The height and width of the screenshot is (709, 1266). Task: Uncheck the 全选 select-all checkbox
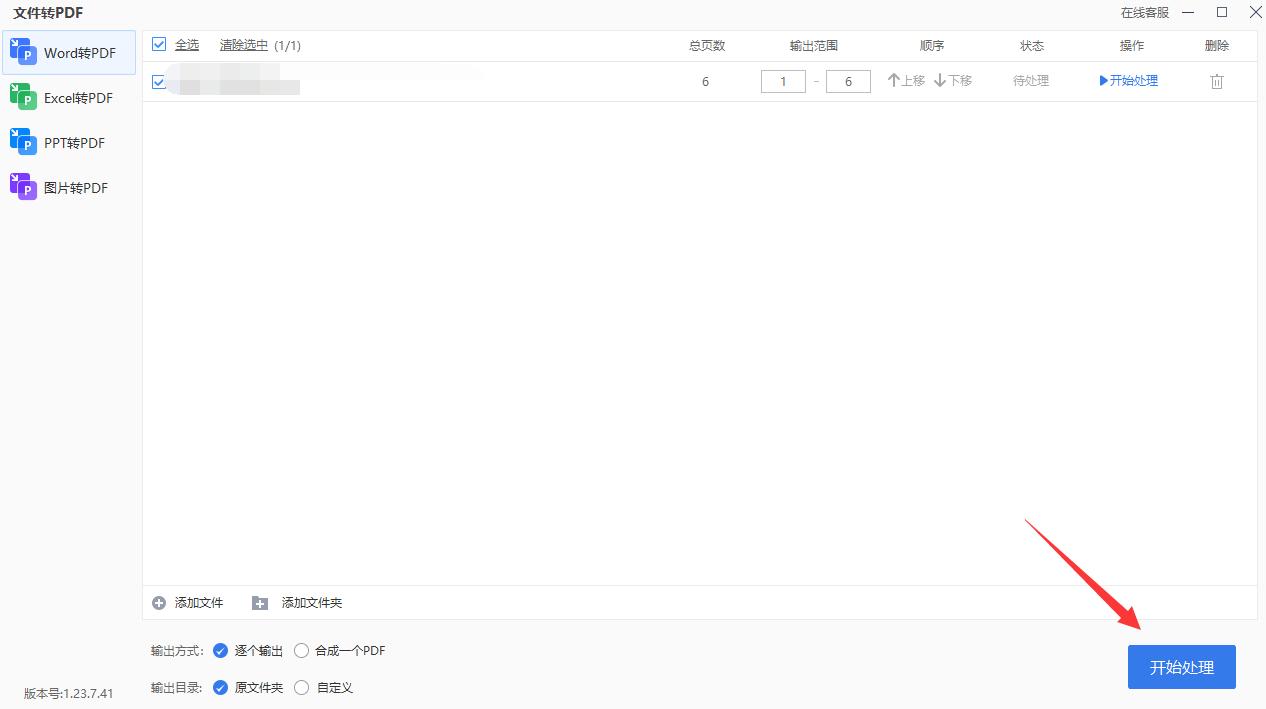point(158,44)
